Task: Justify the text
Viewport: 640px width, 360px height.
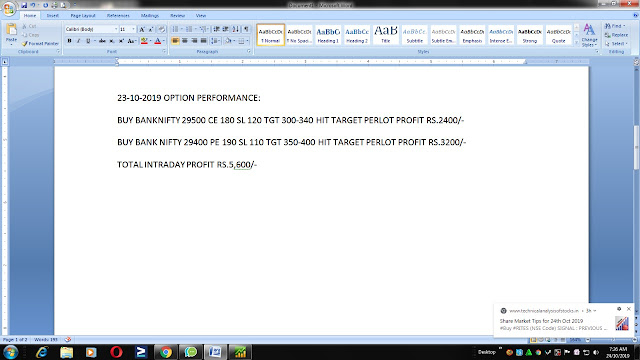Action: (204, 41)
